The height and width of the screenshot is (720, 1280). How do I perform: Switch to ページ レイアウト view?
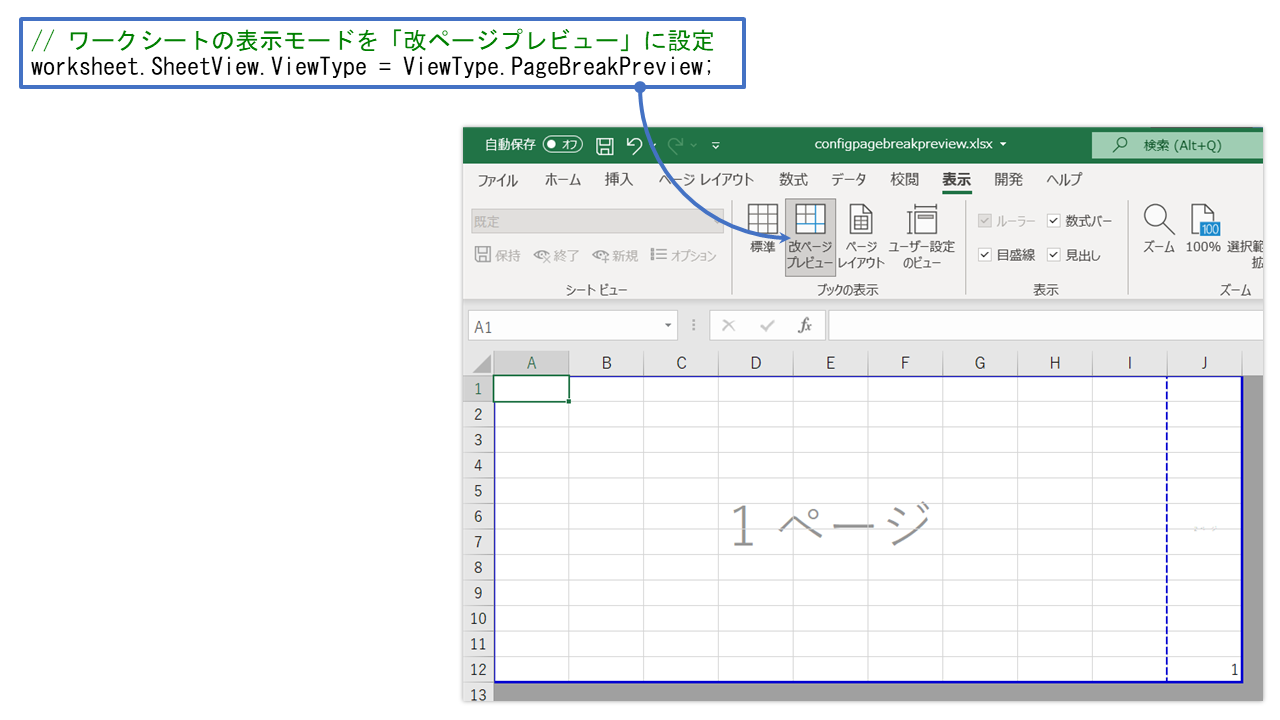pyautogui.click(x=861, y=236)
